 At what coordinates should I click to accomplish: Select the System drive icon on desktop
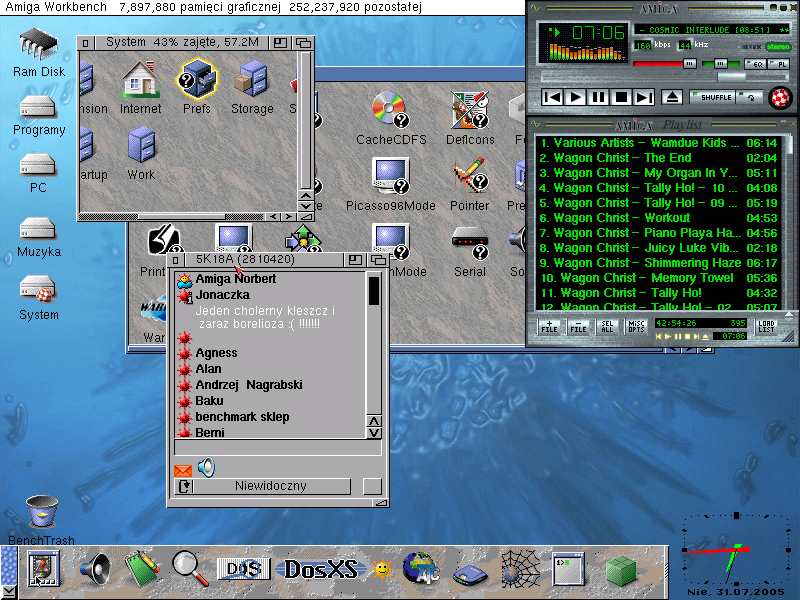click(37, 289)
